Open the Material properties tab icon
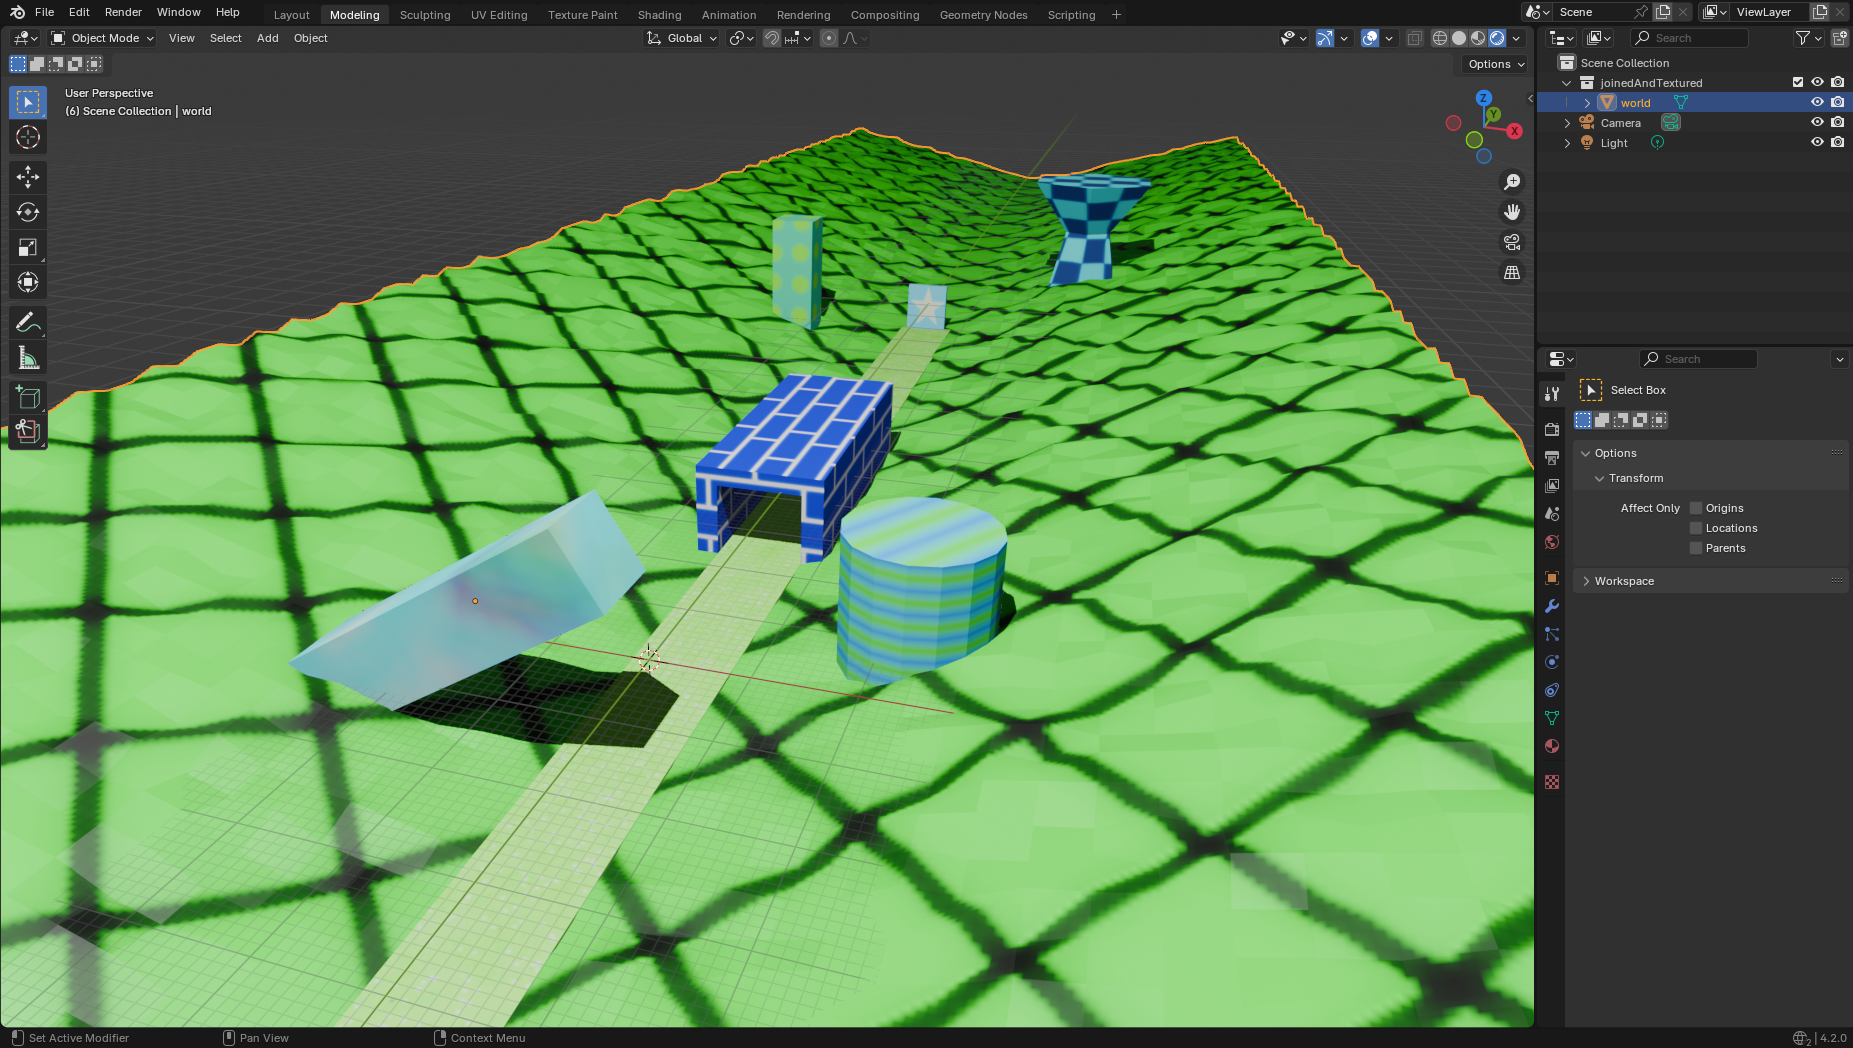The height and width of the screenshot is (1048, 1853). click(1552, 746)
